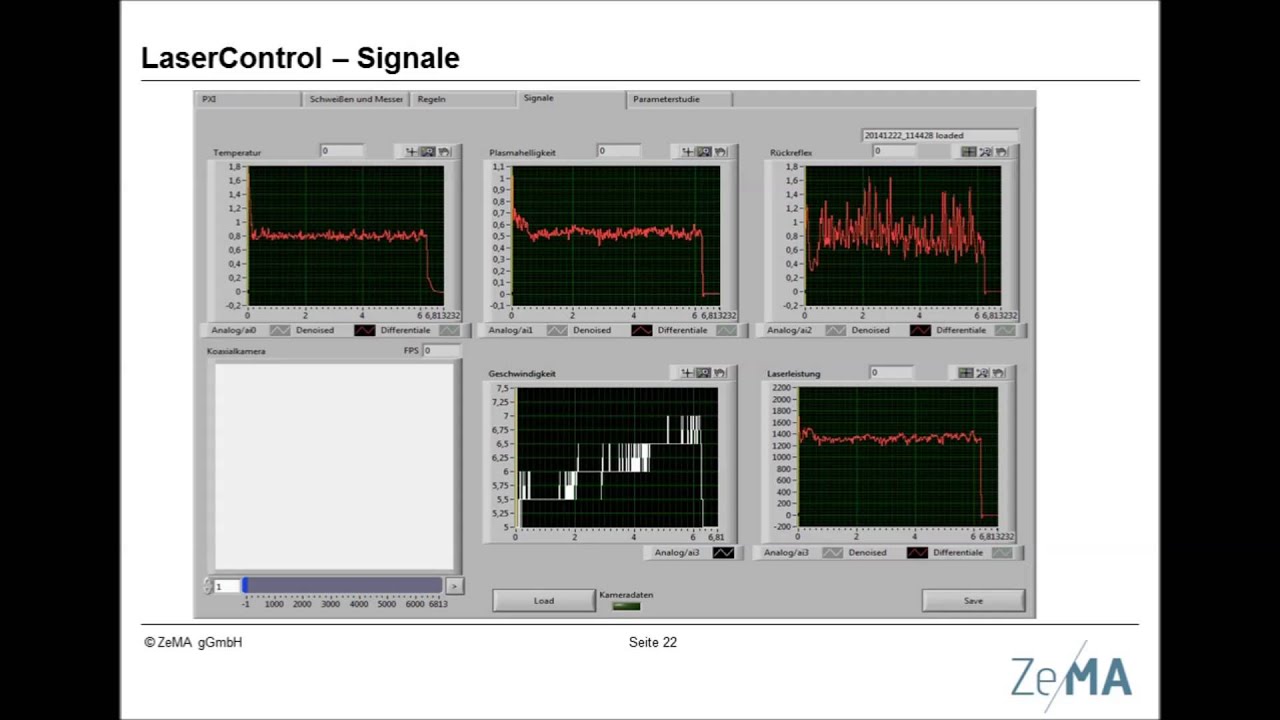The height and width of the screenshot is (720, 1280).
Task: Open Differentiale plot icon under Rückreflex graph
Action: [x=1004, y=330]
